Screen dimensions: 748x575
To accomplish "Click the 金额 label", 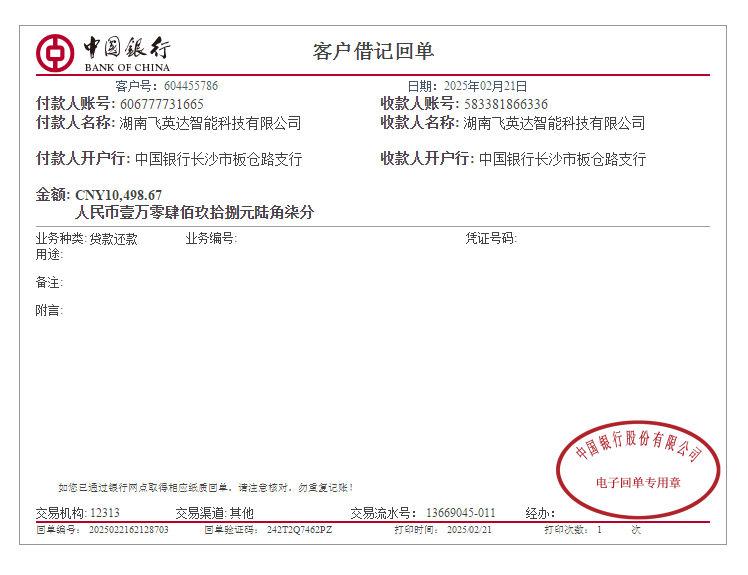I will 53,195.
